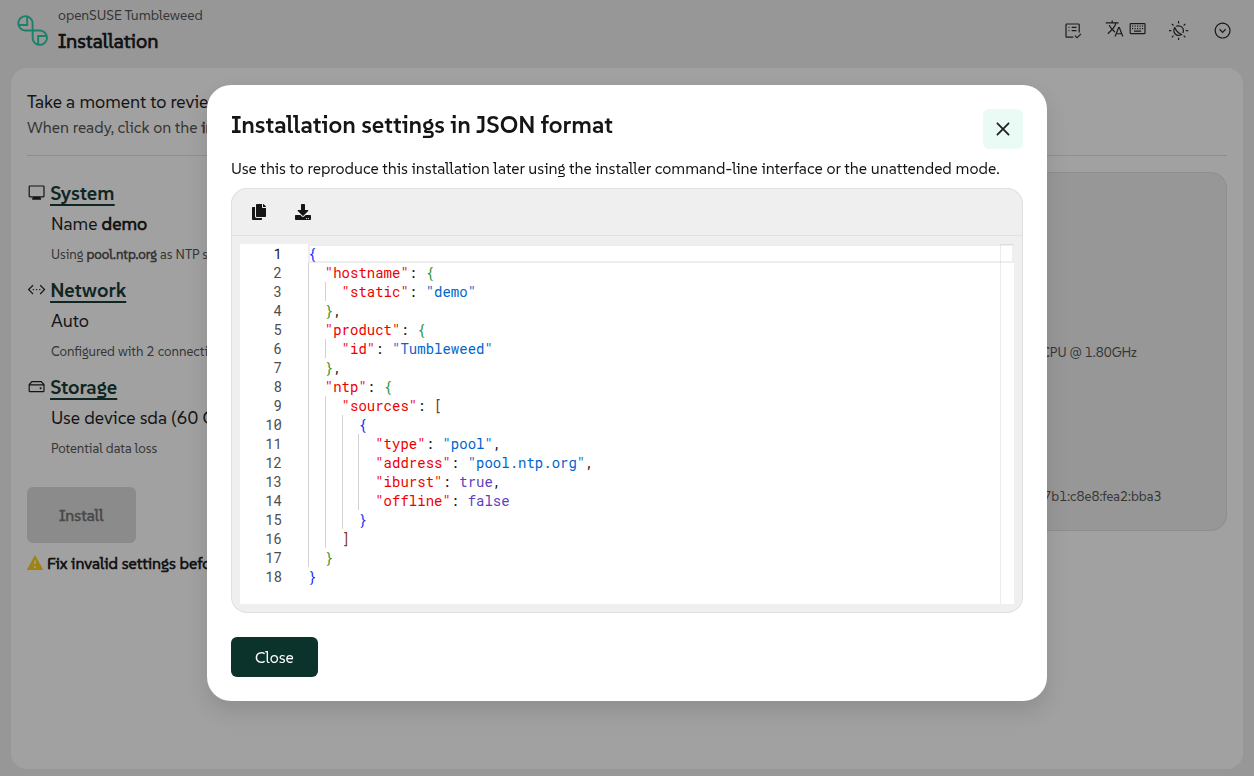This screenshot has height=776, width=1254.
Task: Click line number 1 in editor gutter
Action: coord(277,254)
